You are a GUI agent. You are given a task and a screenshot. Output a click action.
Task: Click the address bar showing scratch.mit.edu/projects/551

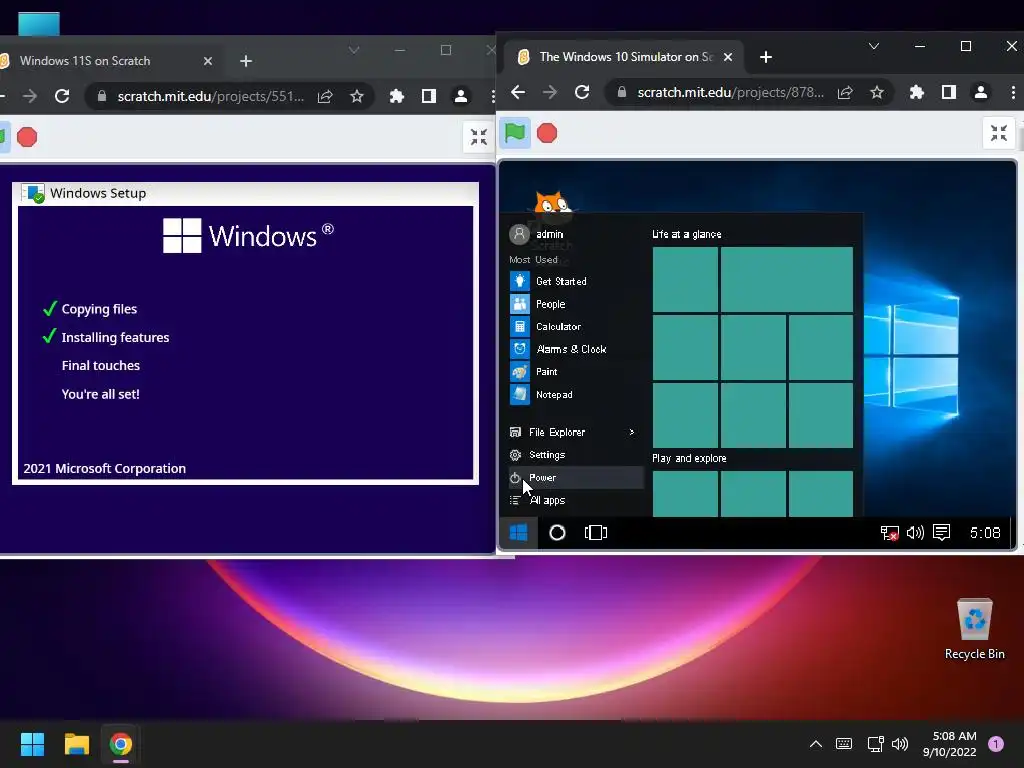[x=210, y=96]
